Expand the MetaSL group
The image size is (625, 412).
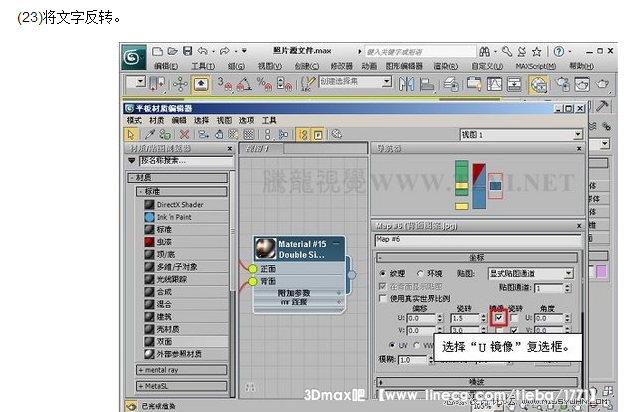coord(182,386)
